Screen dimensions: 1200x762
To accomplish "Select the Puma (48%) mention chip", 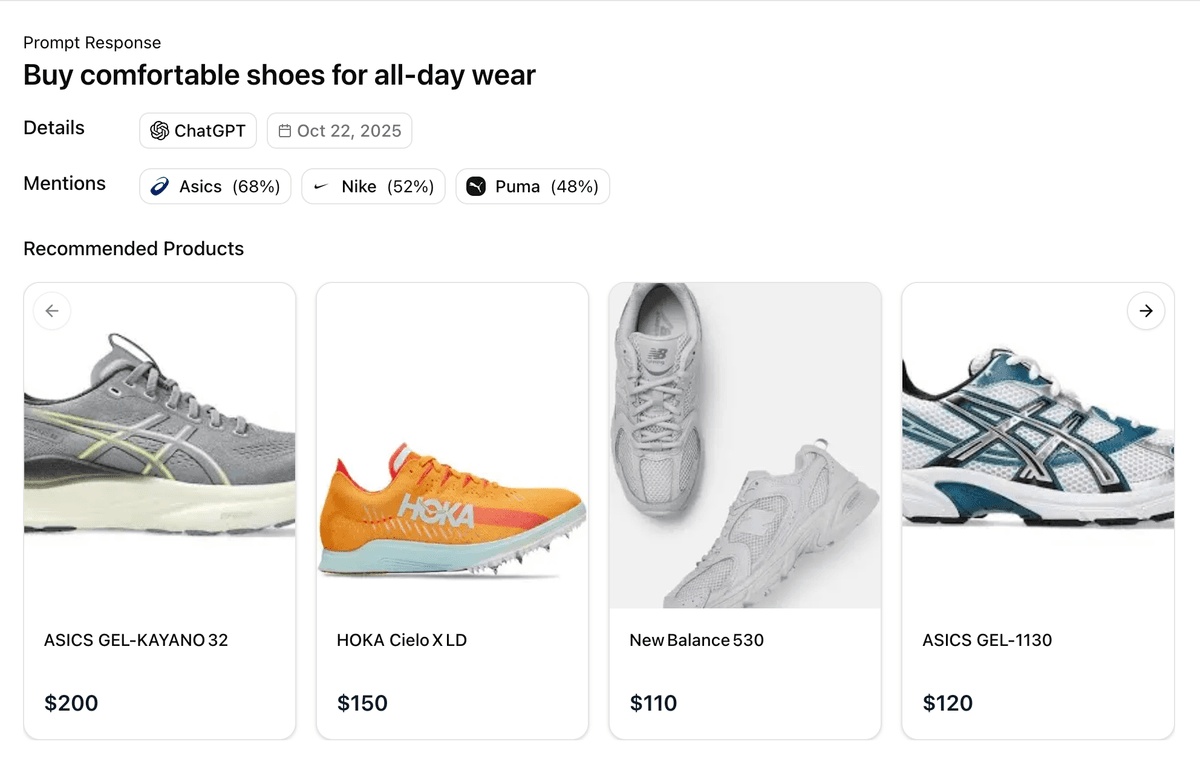I will (532, 186).
